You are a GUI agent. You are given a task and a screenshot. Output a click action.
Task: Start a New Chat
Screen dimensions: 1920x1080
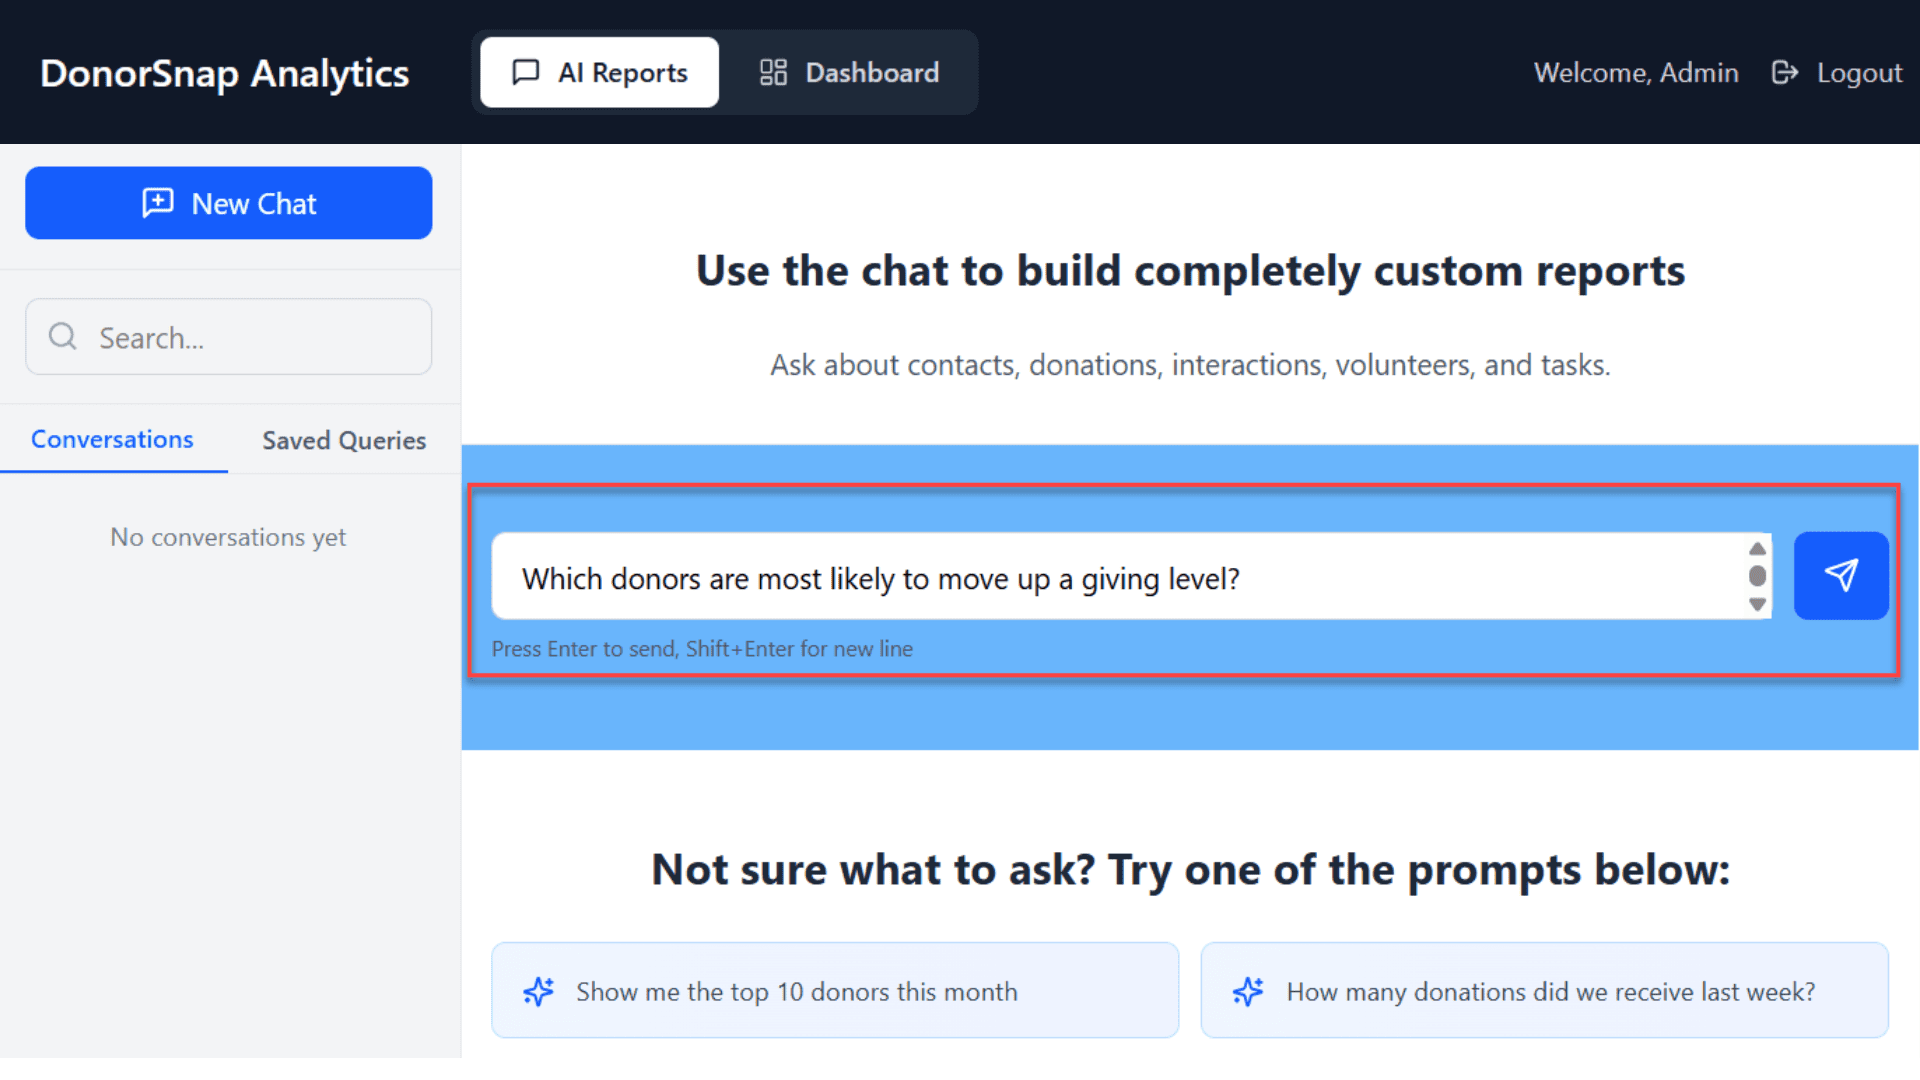(x=228, y=203)
